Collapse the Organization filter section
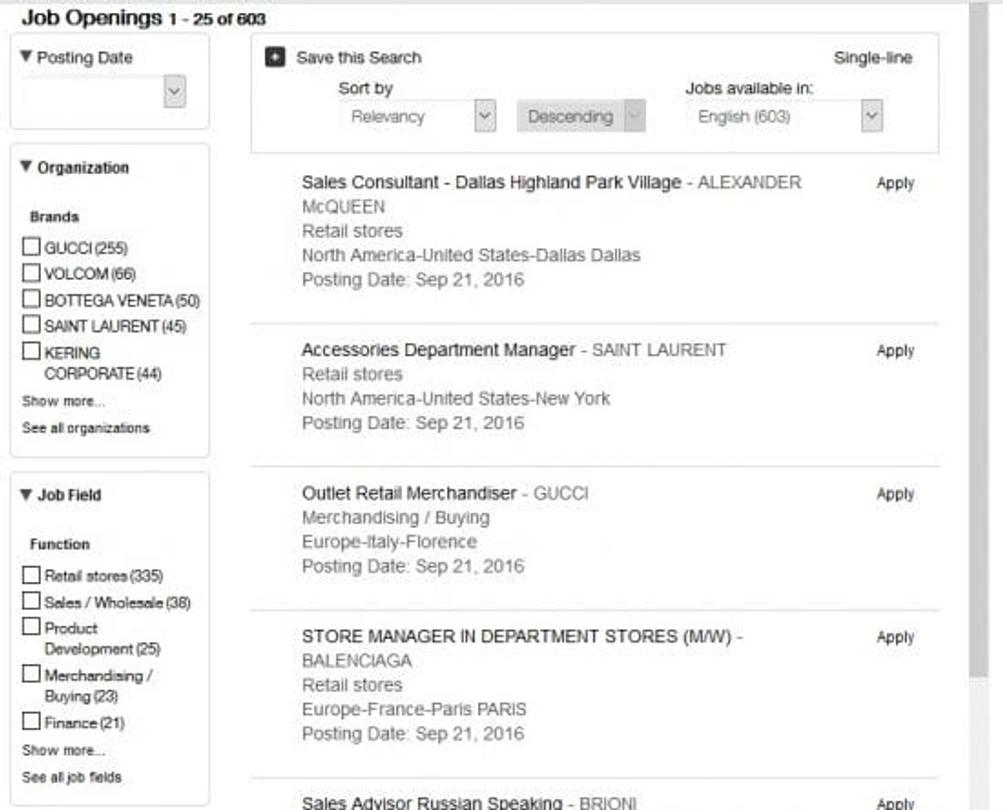The height and width of the screenshot is (810, 1003). 26,167
